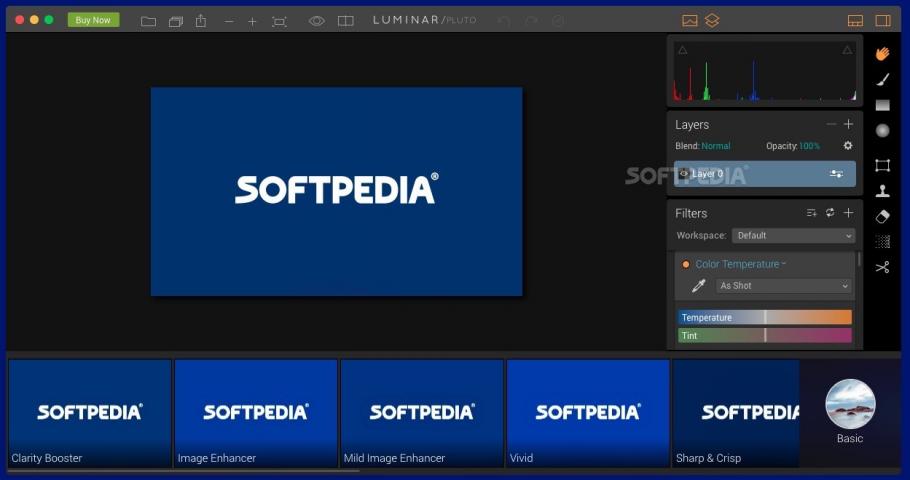Screen dimensions: 910x480
Task: Adjust the Tint slider
Action: (x=765, y=335)
